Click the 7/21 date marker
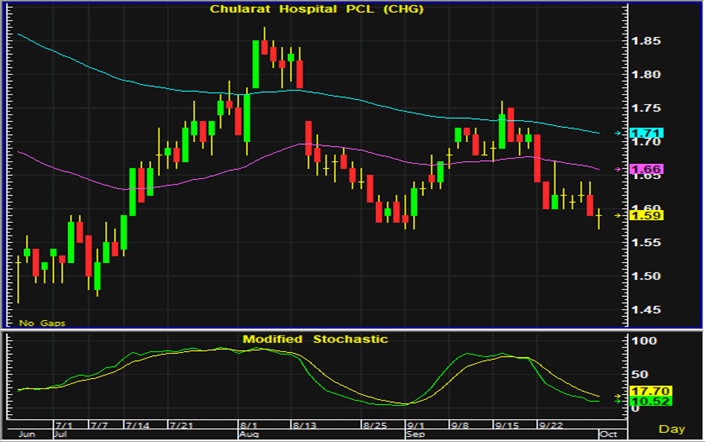Image resolution: width=705 pixels, height=442 pixels. tap(181, 426)
